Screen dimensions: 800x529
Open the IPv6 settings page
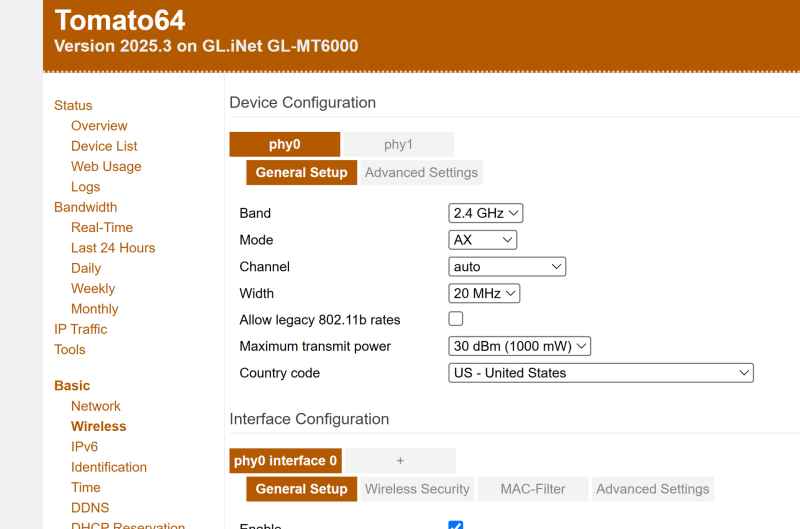click(84, 447)
